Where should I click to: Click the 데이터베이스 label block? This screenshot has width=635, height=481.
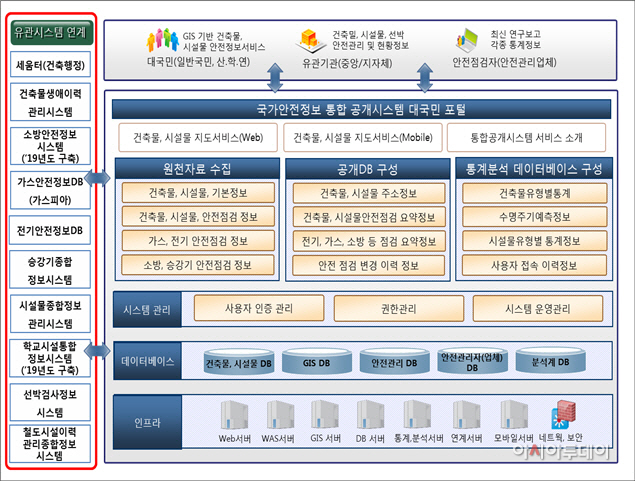147,361
